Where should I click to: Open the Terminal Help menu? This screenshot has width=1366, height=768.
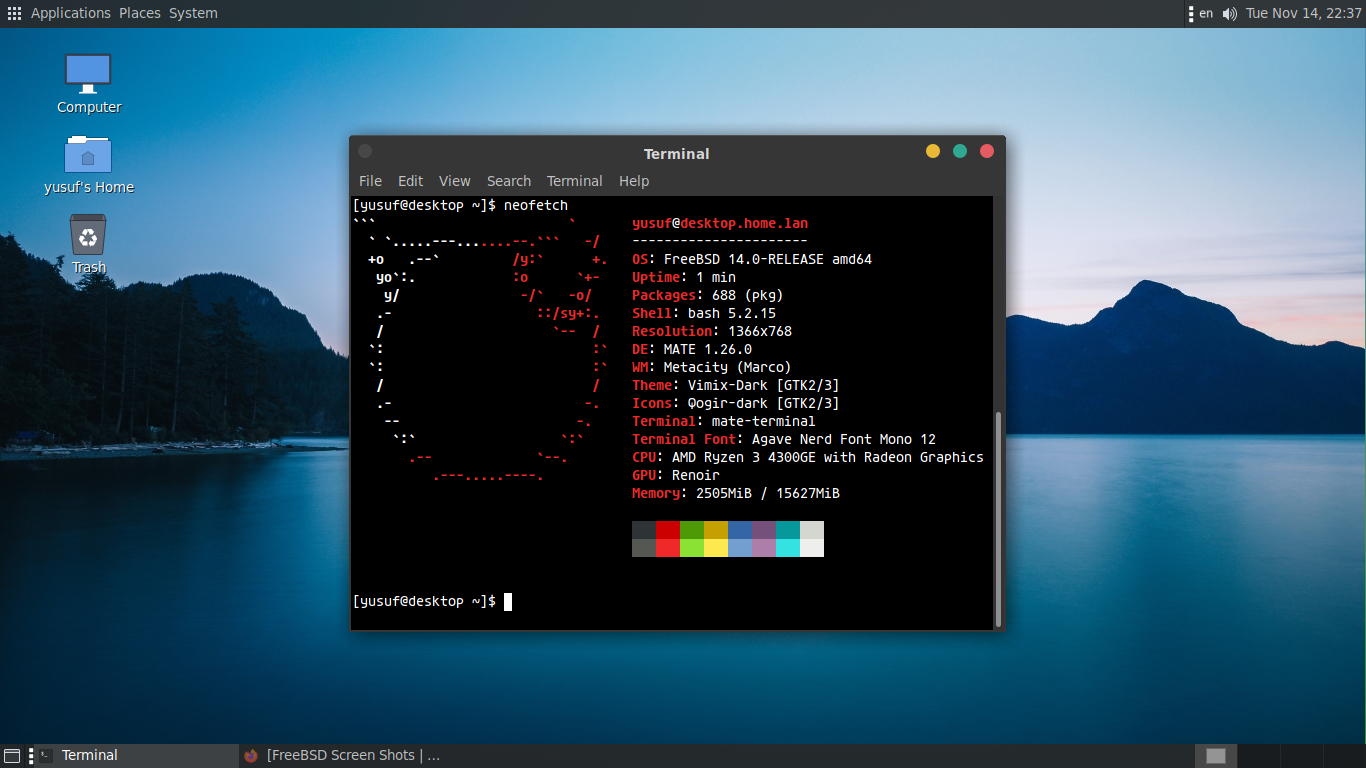(634, 181)
